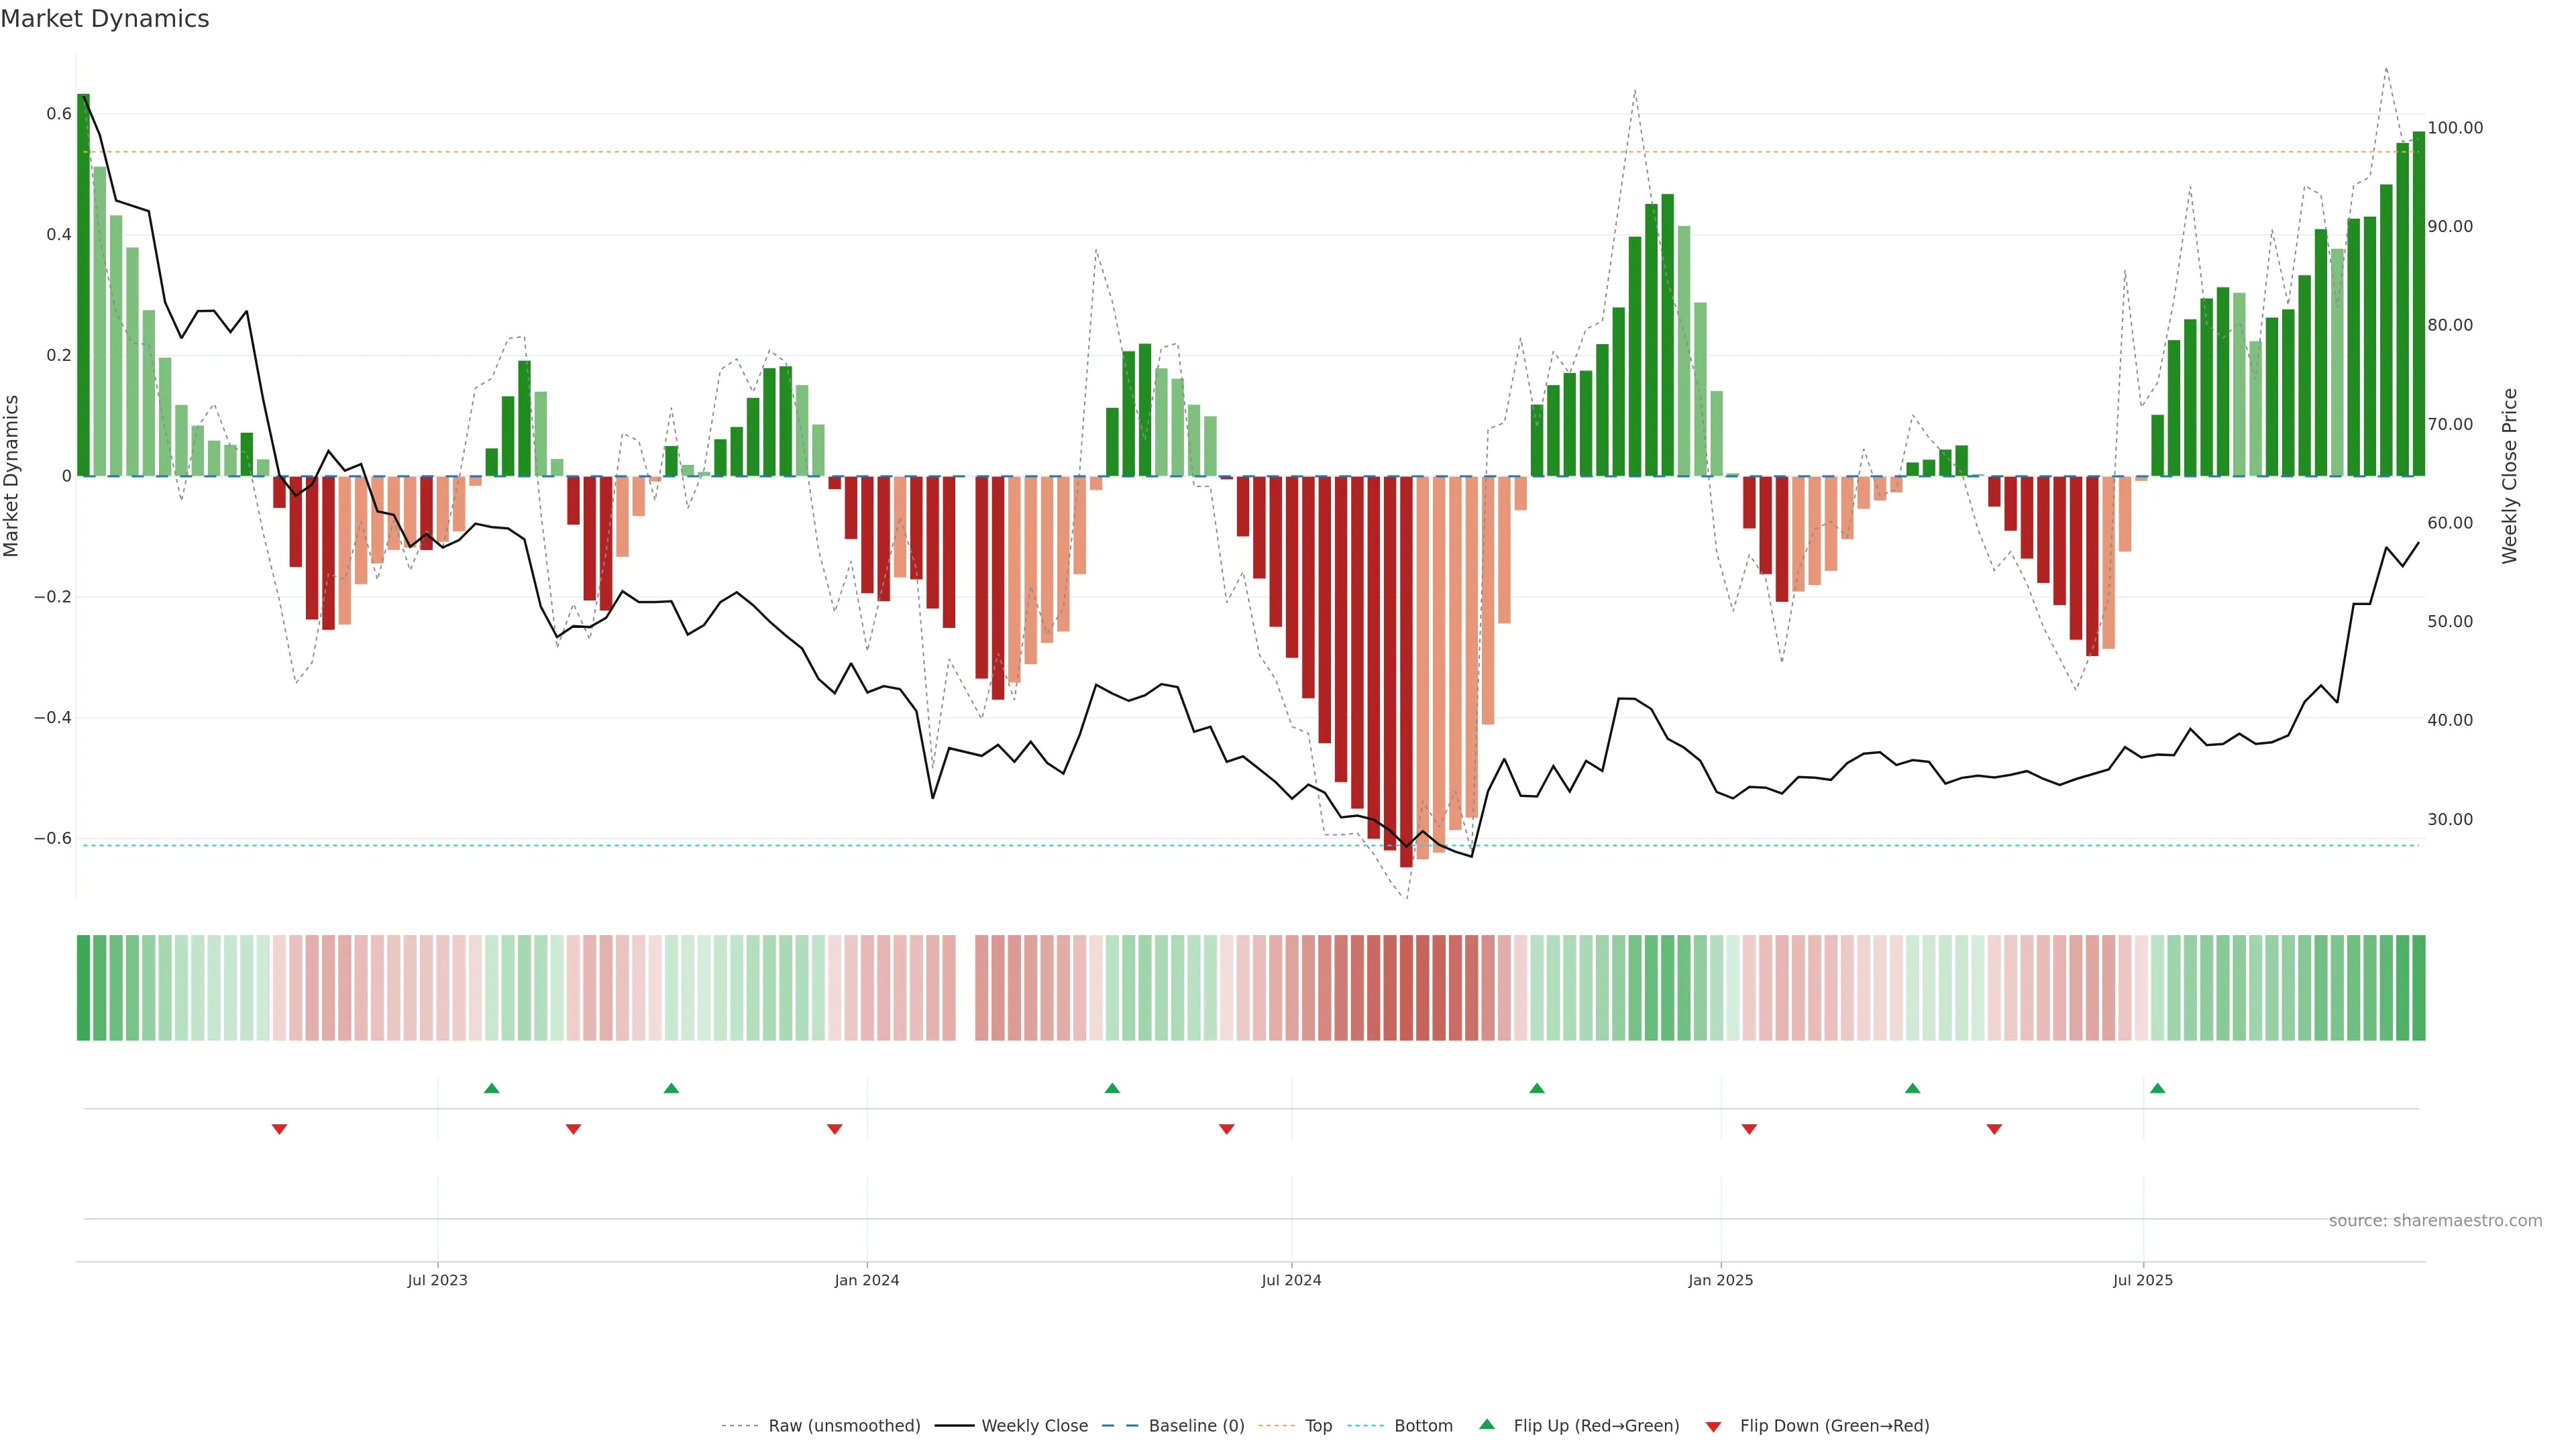Click the first green flip-up marker after Jul 2023
The height and width of the screenshot is (1449, 2576).
(491, 1088)
